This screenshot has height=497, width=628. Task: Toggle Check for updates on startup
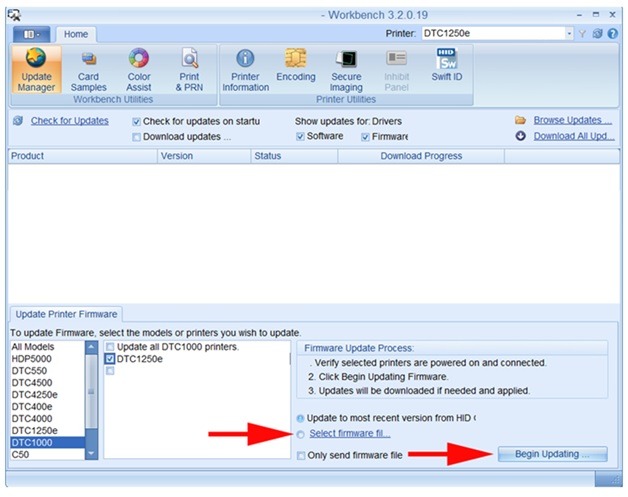coord(137,121)
